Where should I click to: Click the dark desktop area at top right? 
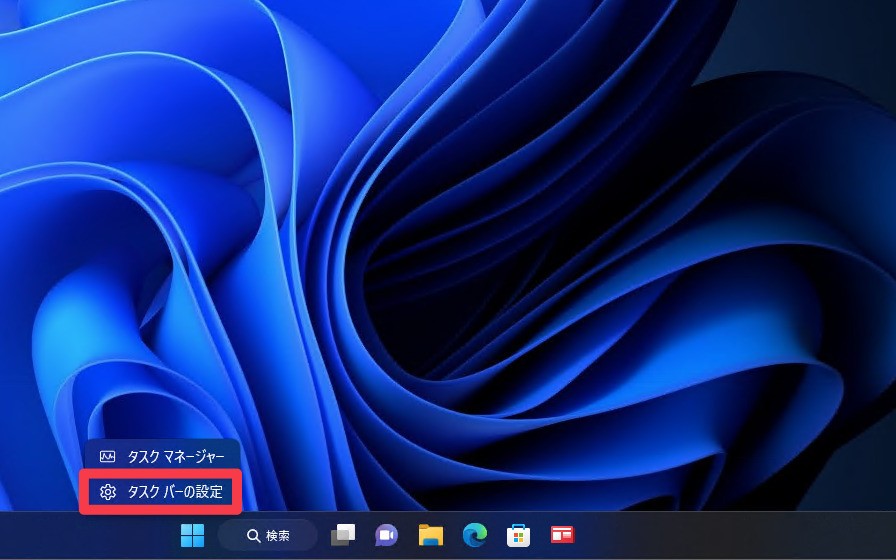click(820, 50)
